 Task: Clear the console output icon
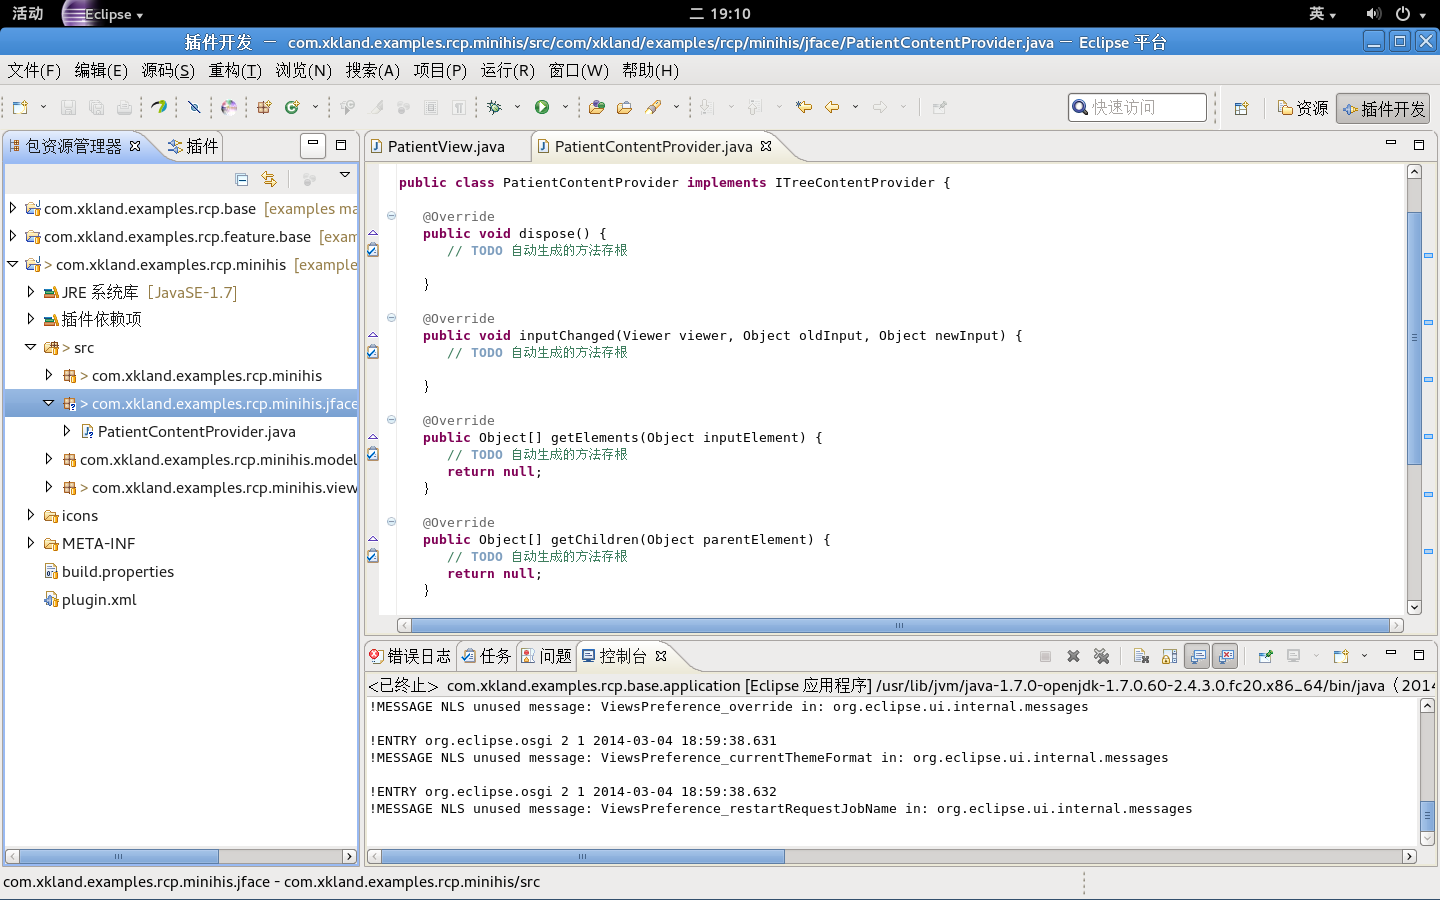(1141, 656)
